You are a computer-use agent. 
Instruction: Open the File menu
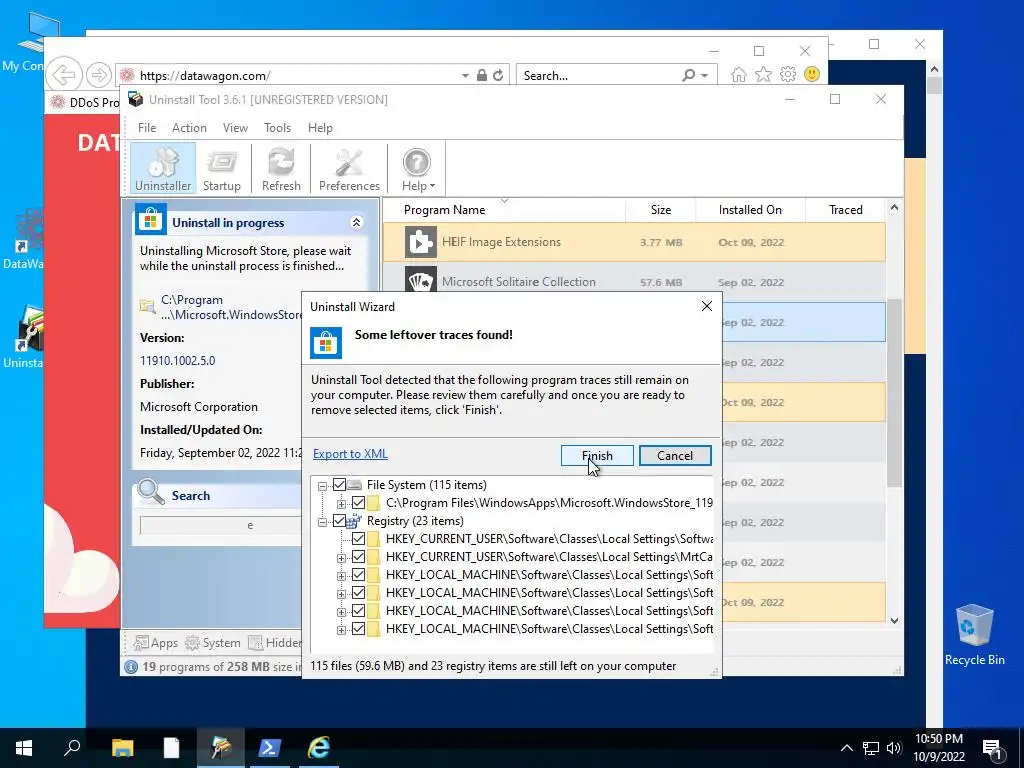click(147, 128)
